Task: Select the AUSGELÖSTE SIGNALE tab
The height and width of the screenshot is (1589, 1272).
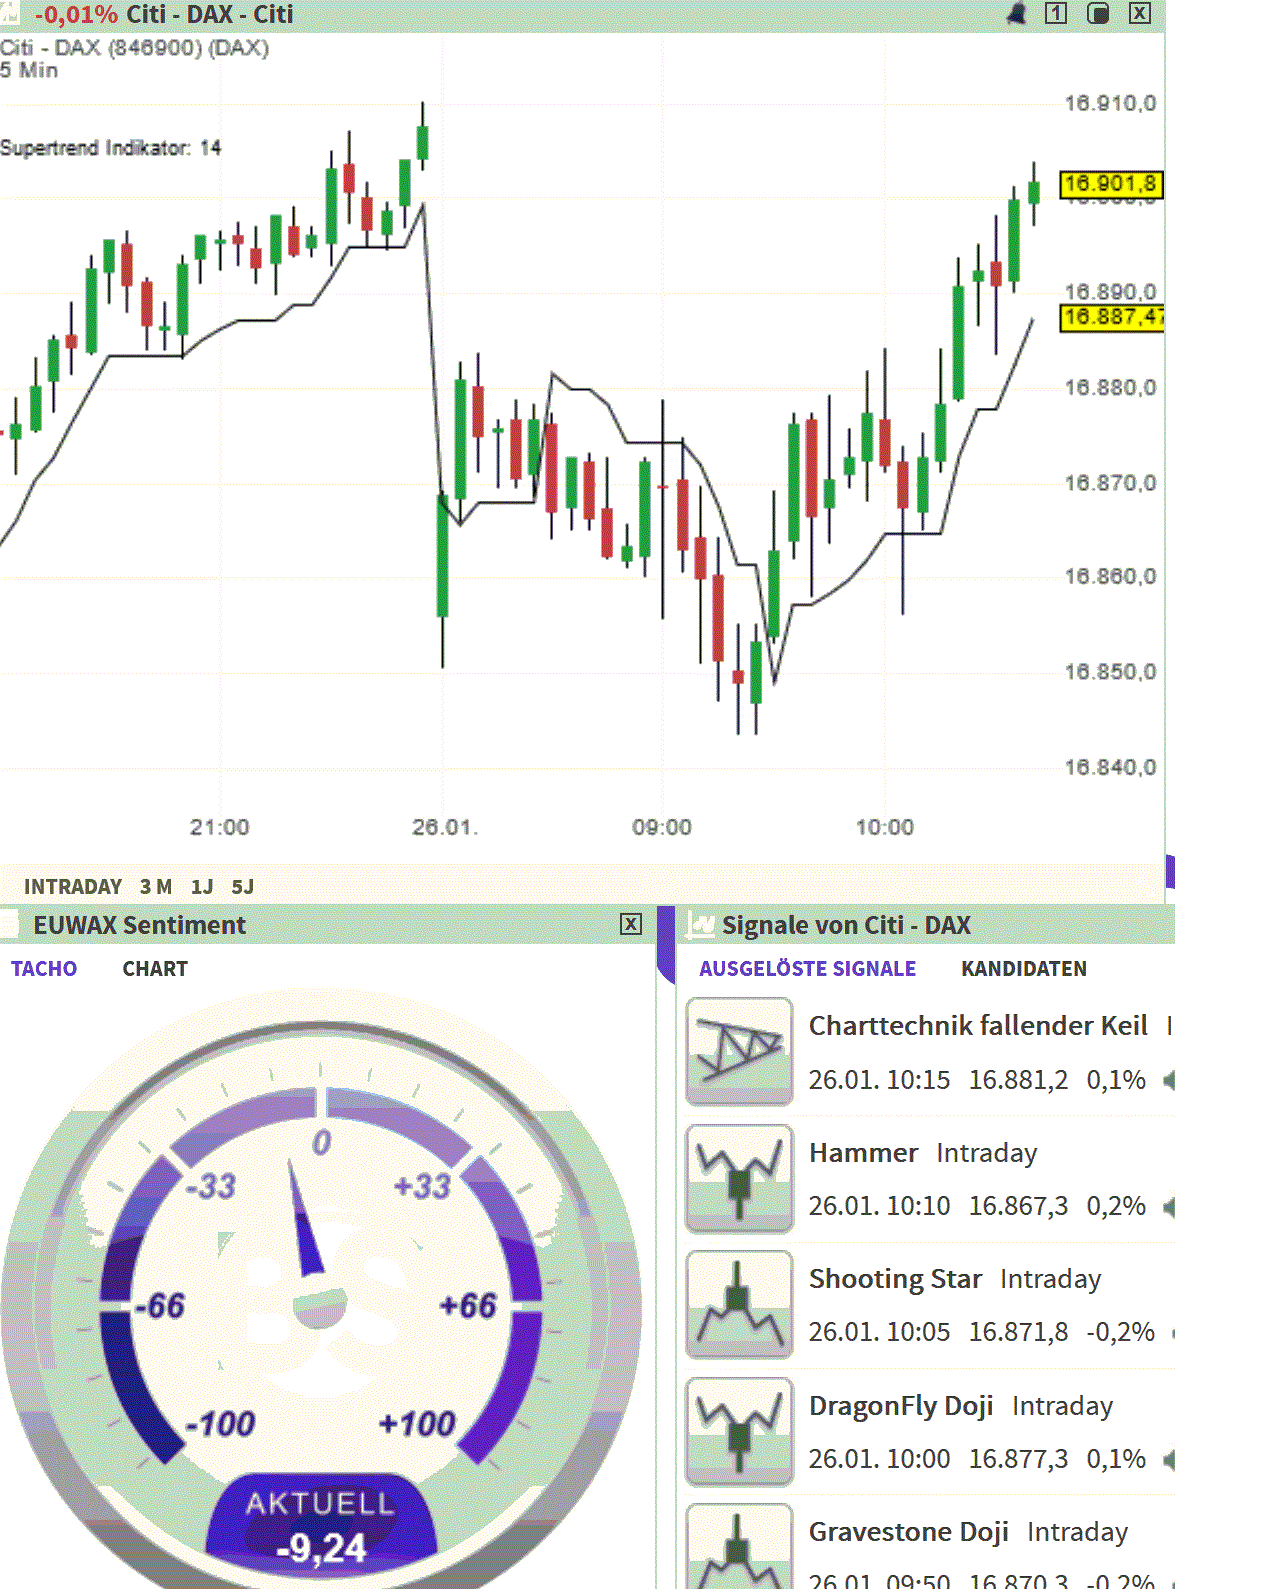Action: 807,968
